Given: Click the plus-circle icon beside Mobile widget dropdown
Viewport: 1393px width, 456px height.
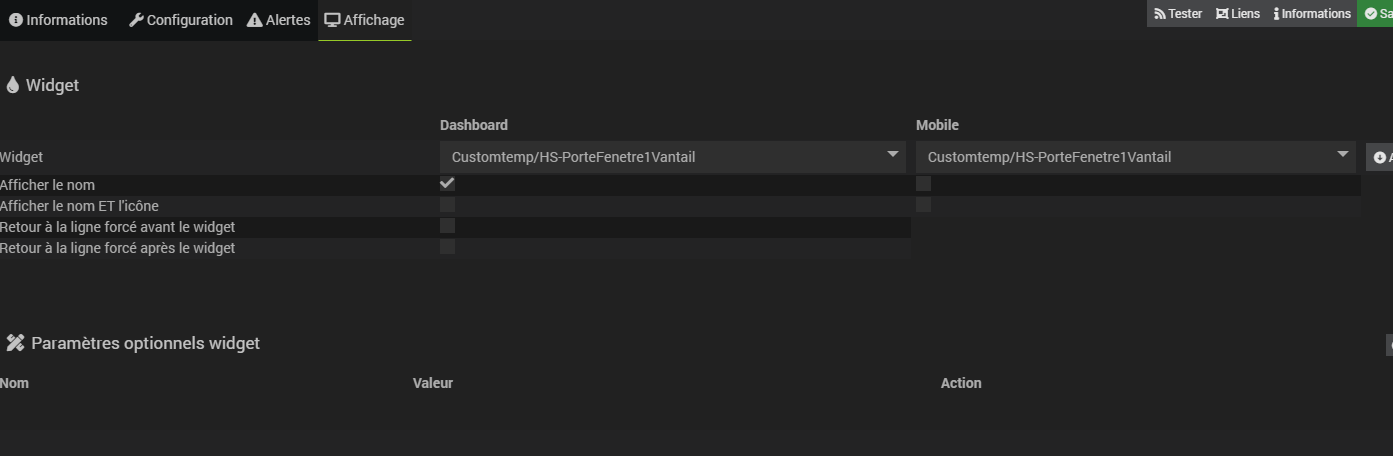Looking at the screenshot, I should coord(1380,157).
